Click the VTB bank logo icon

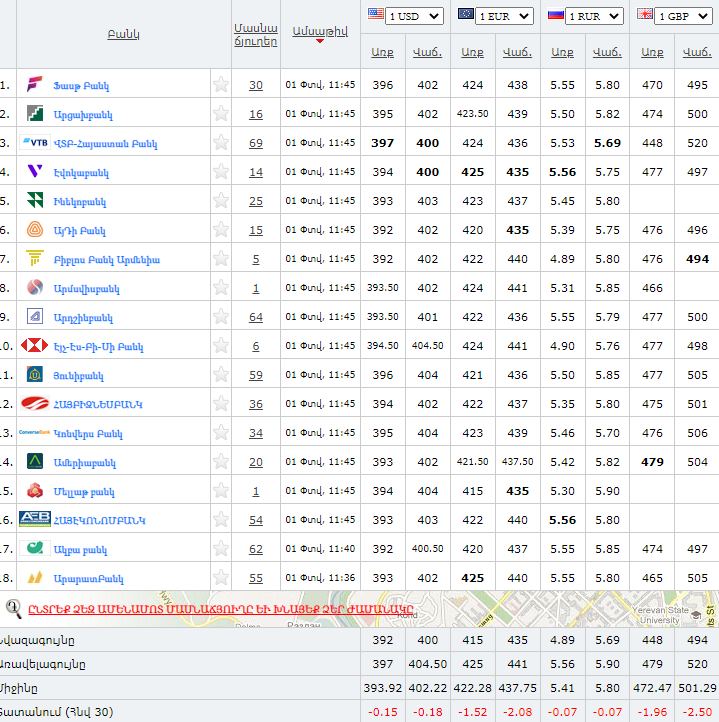pos(35,143)
